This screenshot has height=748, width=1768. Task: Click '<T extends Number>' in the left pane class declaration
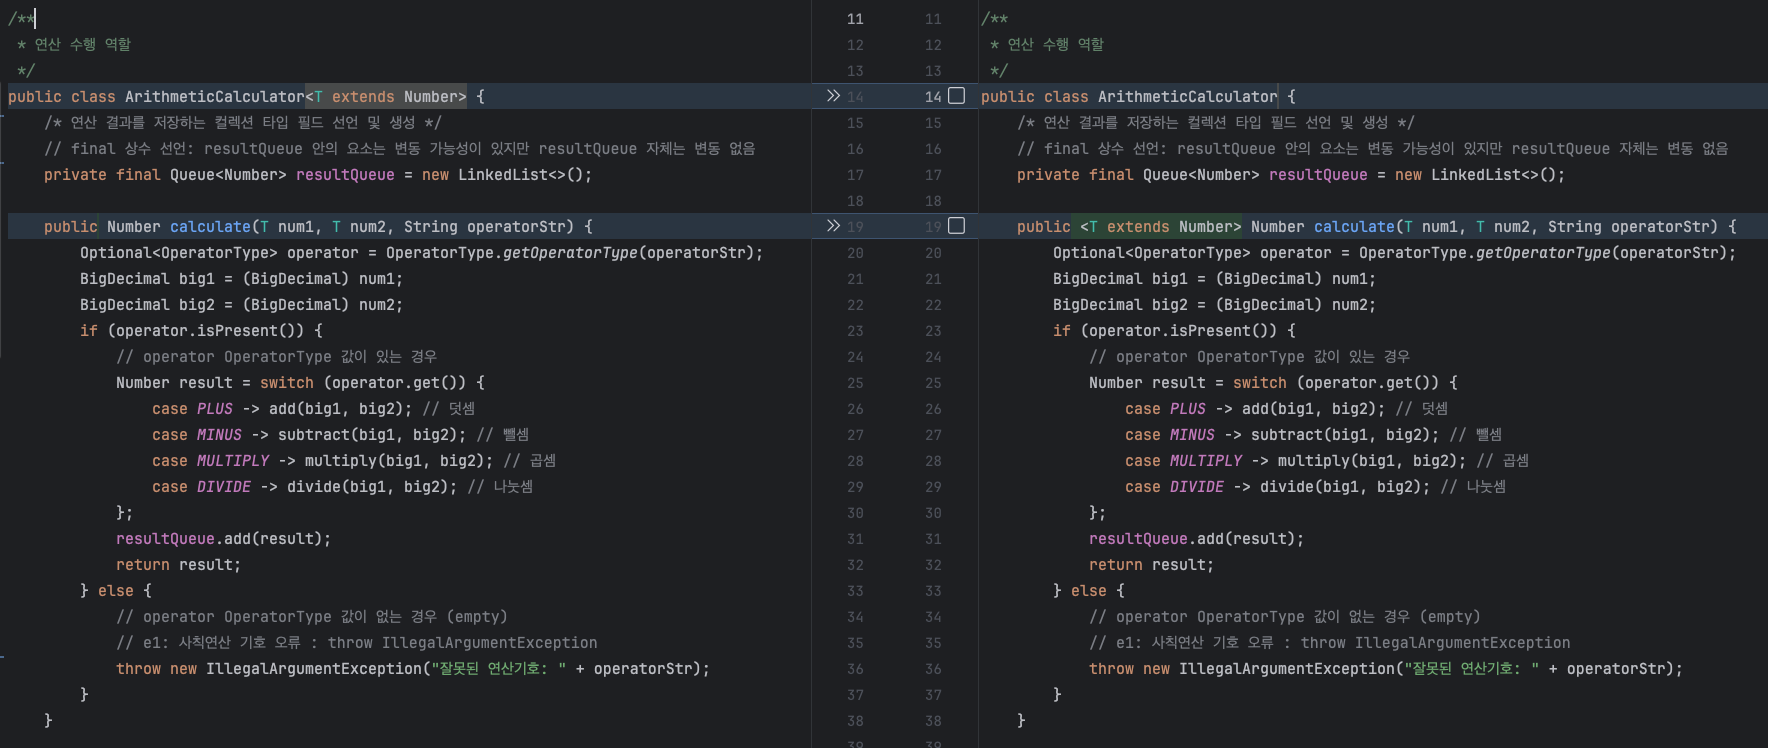pyautogui.click(x=386, y=97)
